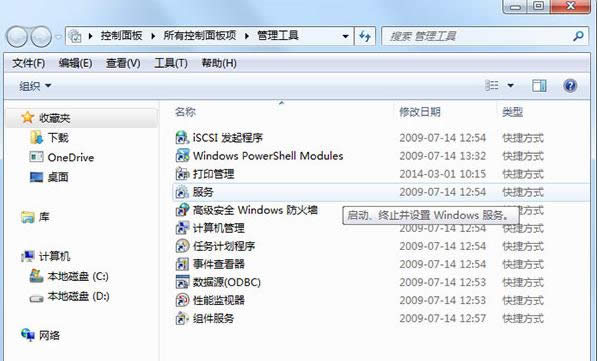Expand breadcrumb arrow before 控制面板
This screenshot has height=361, width=598.
[x=90, y=36]
